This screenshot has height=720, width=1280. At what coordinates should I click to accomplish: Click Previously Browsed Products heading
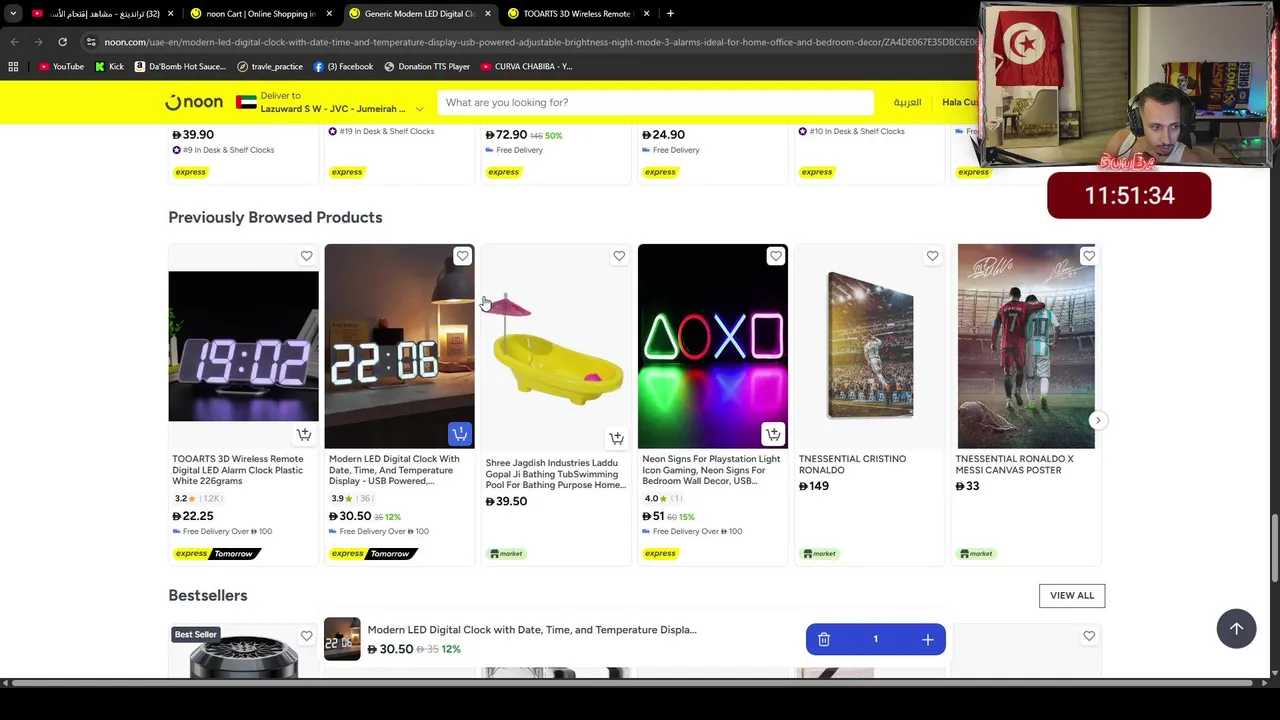[x=275, y=217]
